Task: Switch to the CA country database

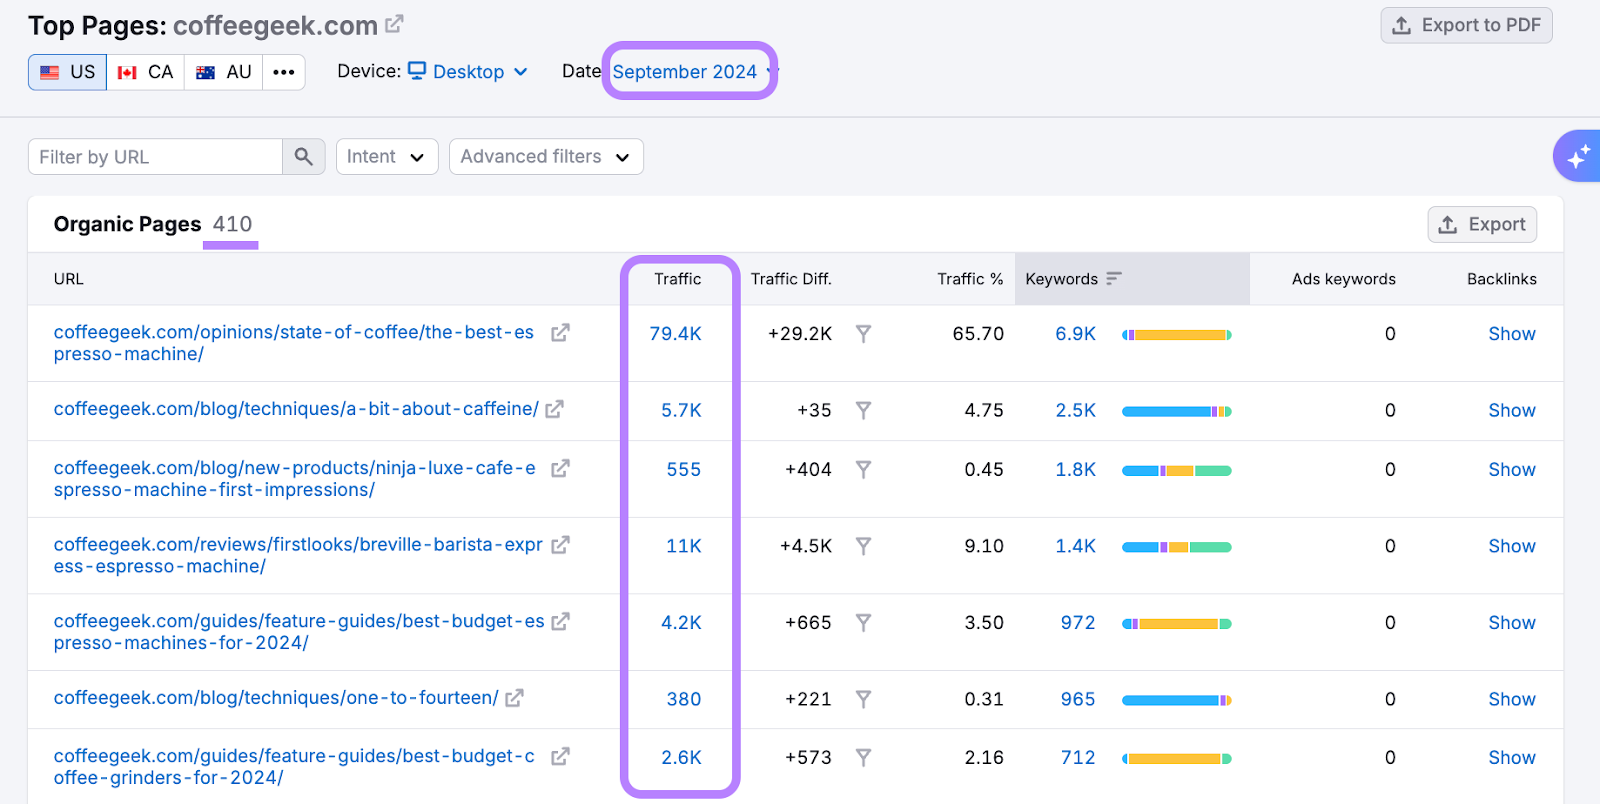Action: [145, 72]
